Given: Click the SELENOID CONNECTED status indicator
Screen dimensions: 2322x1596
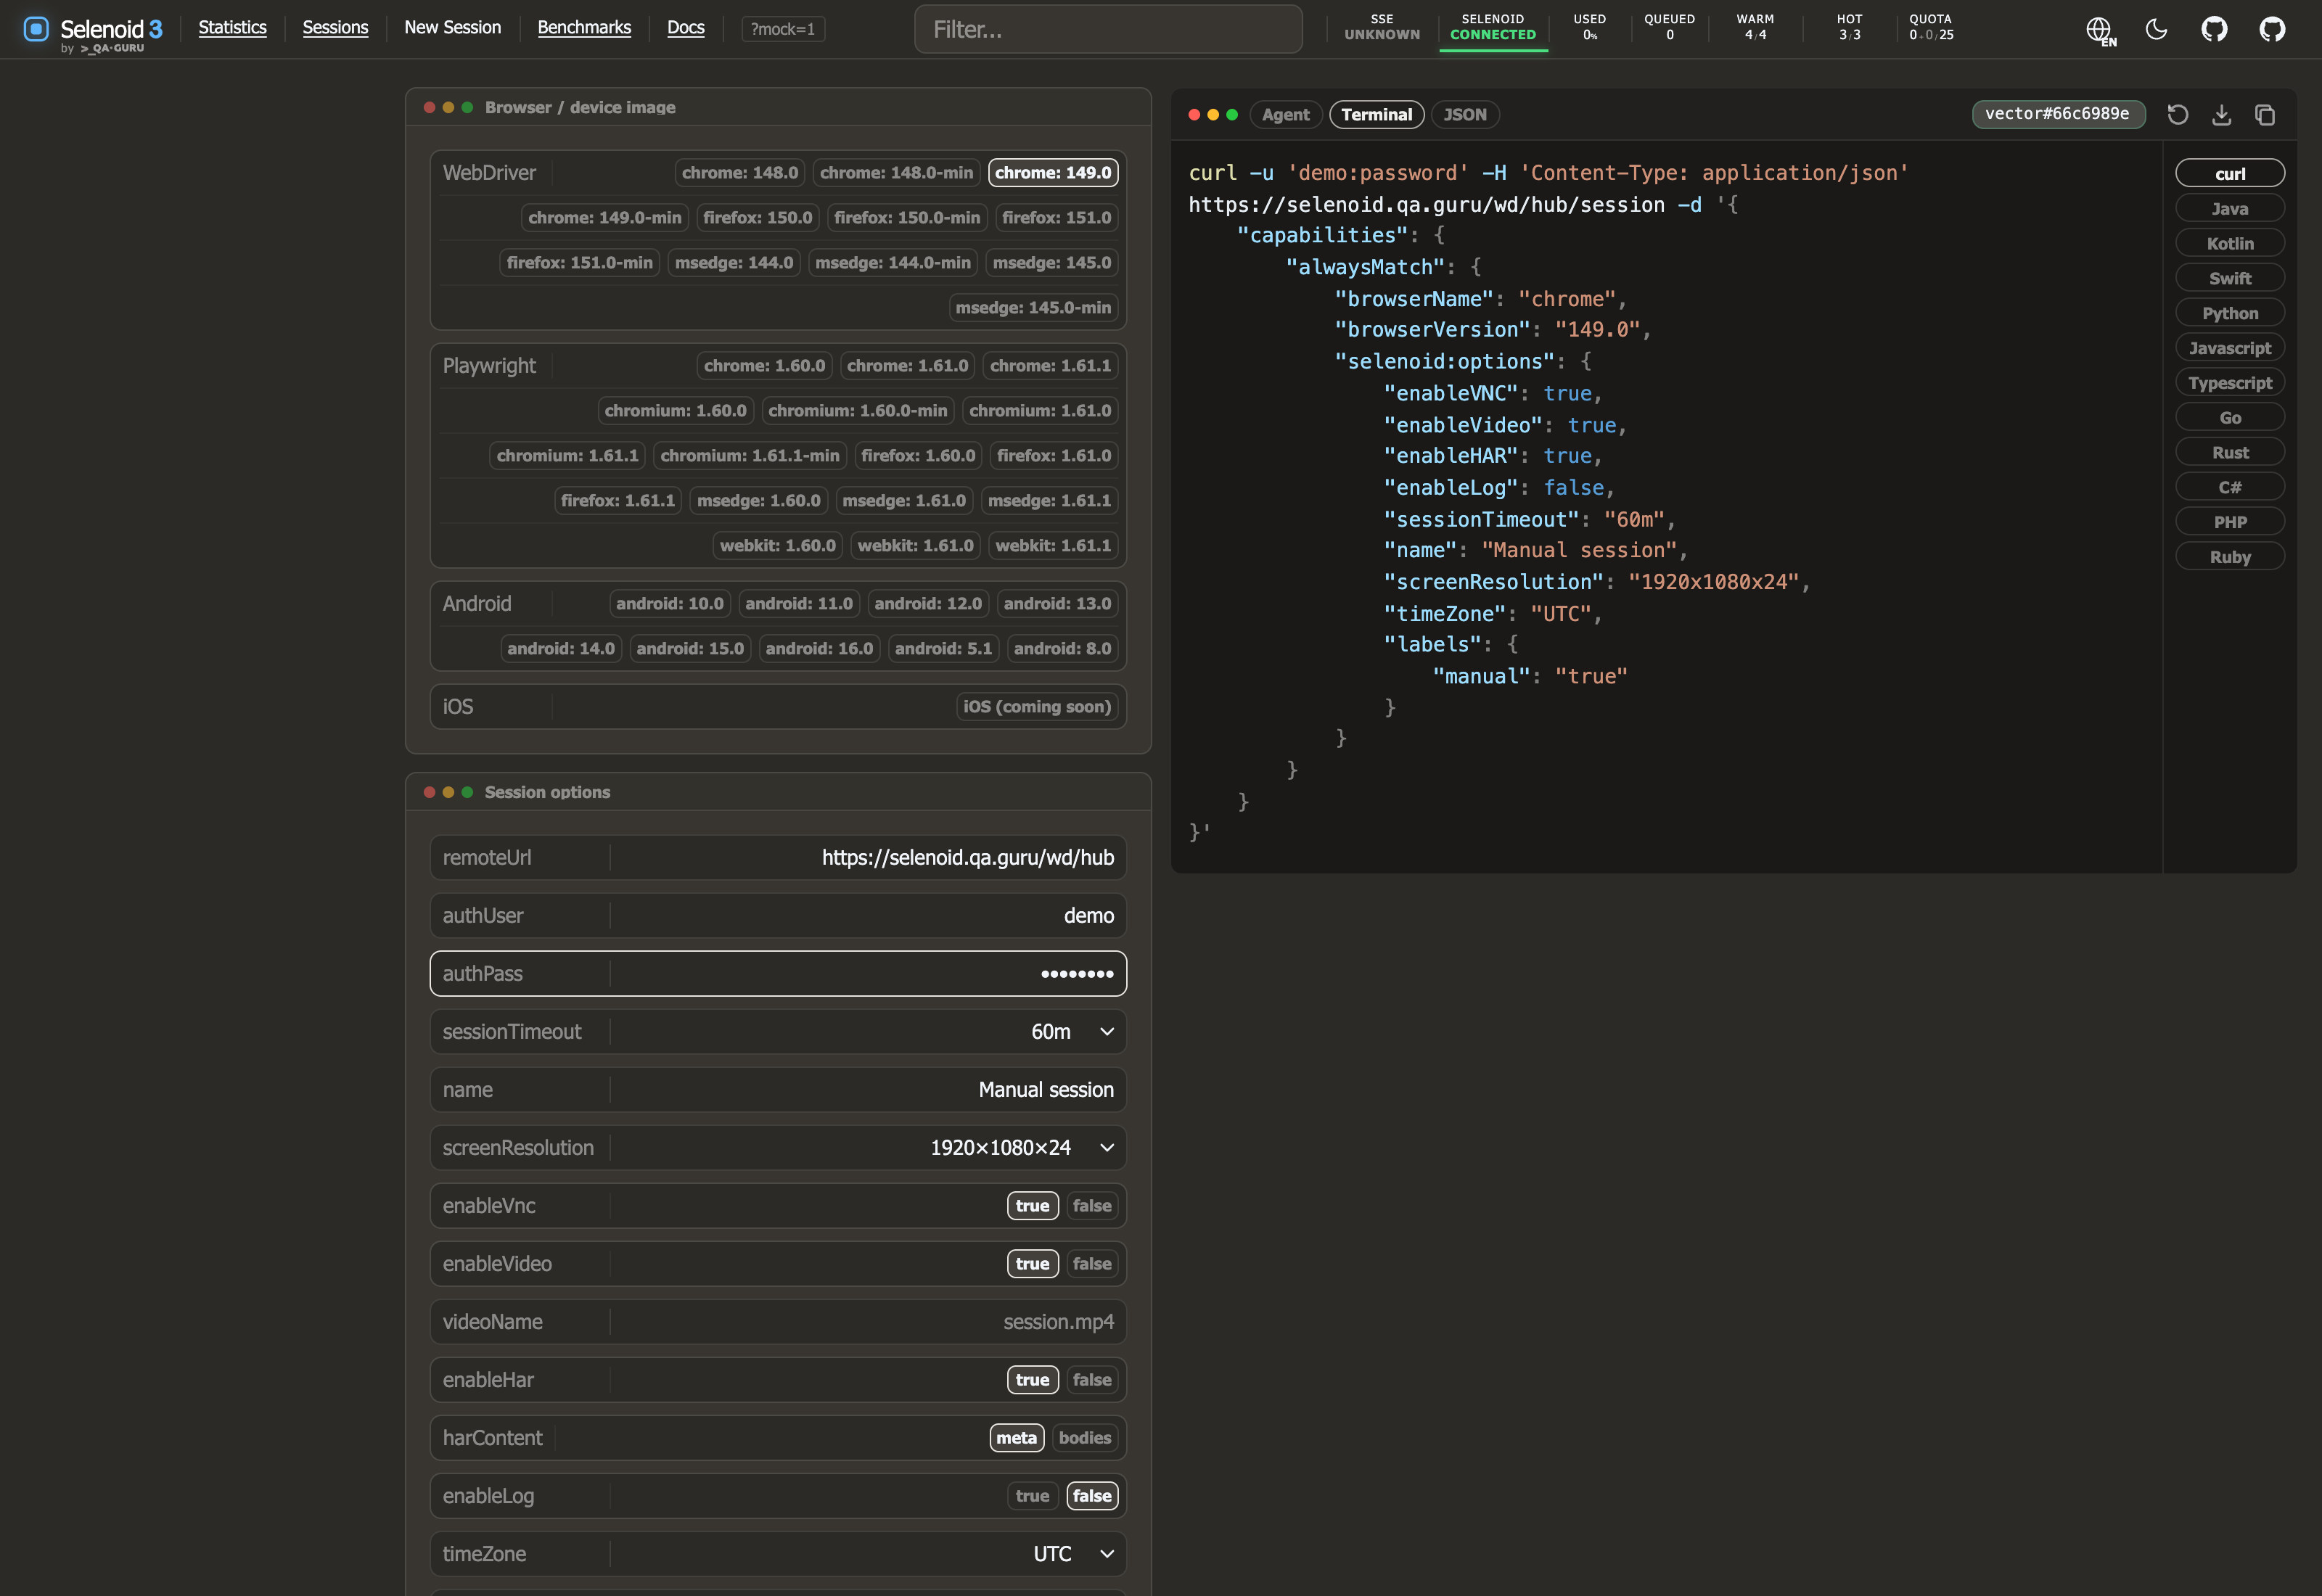Looking at the screenshot, I should (1493, 28).
